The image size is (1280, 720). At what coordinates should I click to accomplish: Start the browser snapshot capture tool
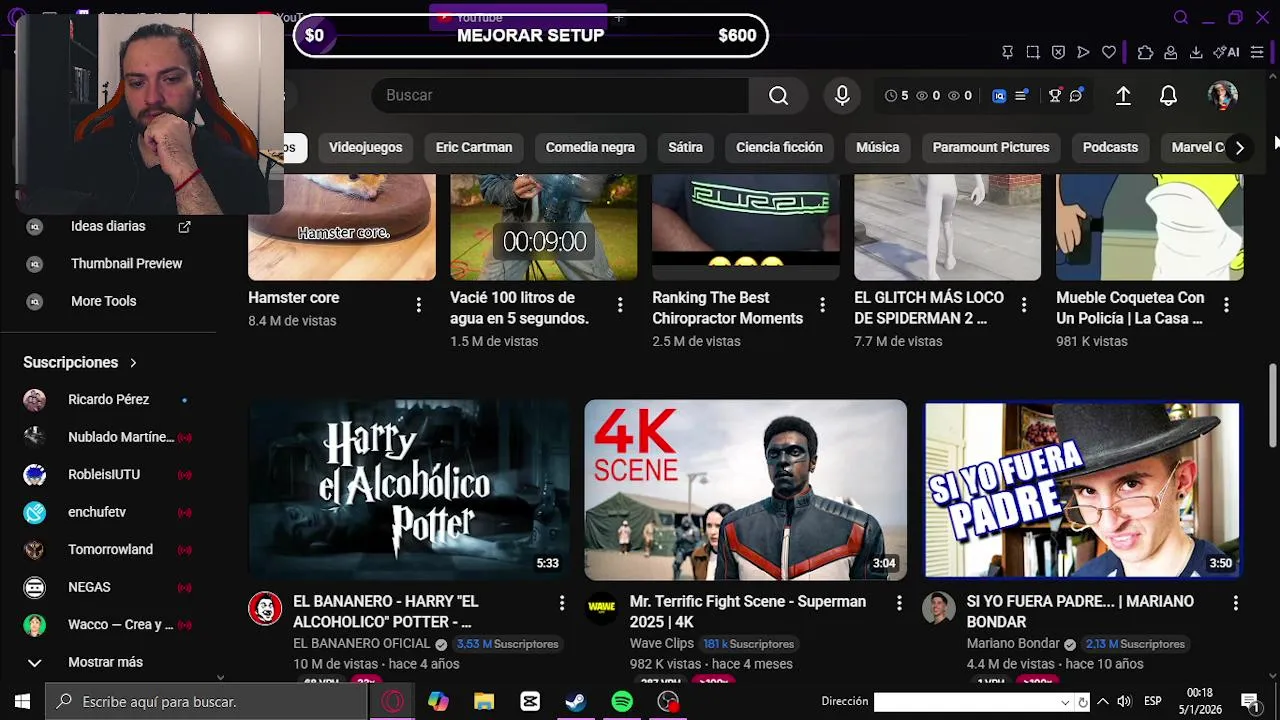[x=1033, y=52]
